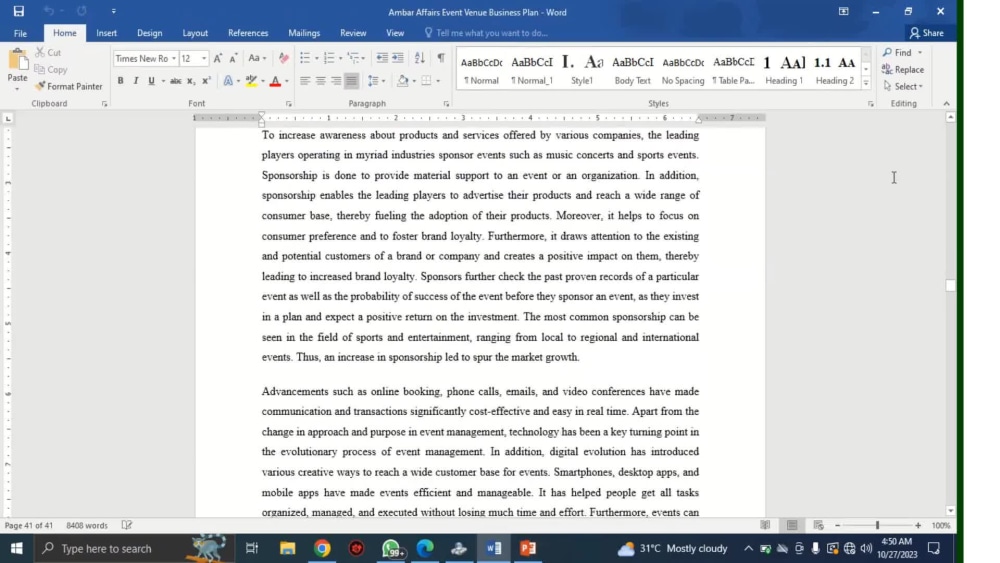This screenshot has height=563, width=1000.
Task: Open the proofing errors status icon
Action: pyautogui.click(x=127, y=525)
